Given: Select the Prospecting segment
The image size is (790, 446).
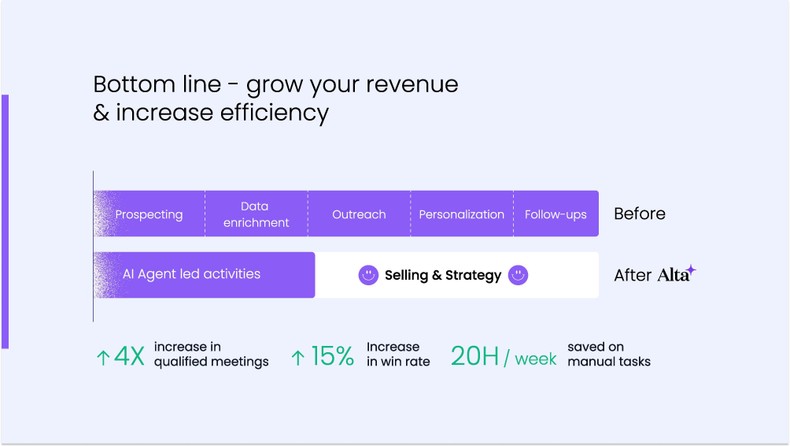Looking at the screenshot, I should [x=149, y=214].
